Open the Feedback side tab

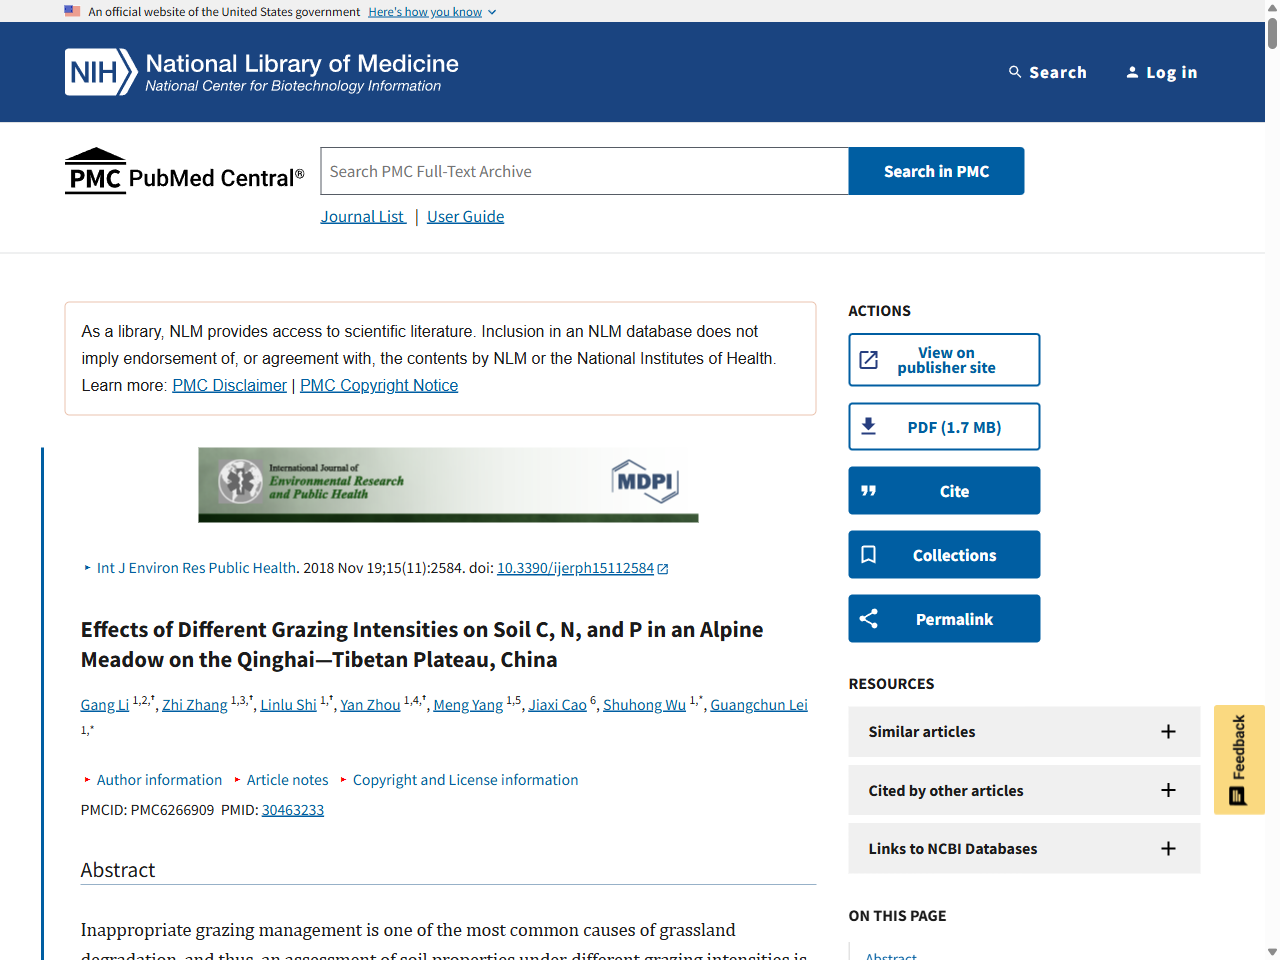[1238, 760]
